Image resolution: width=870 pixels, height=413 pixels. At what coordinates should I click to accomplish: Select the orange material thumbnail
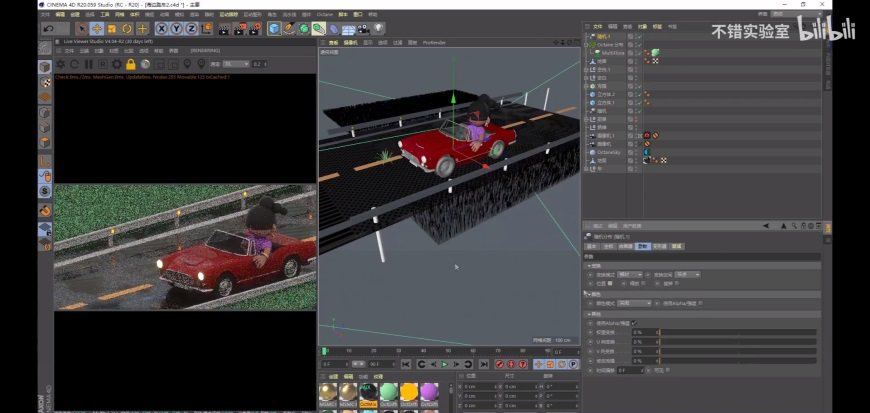tap(408, 392)
